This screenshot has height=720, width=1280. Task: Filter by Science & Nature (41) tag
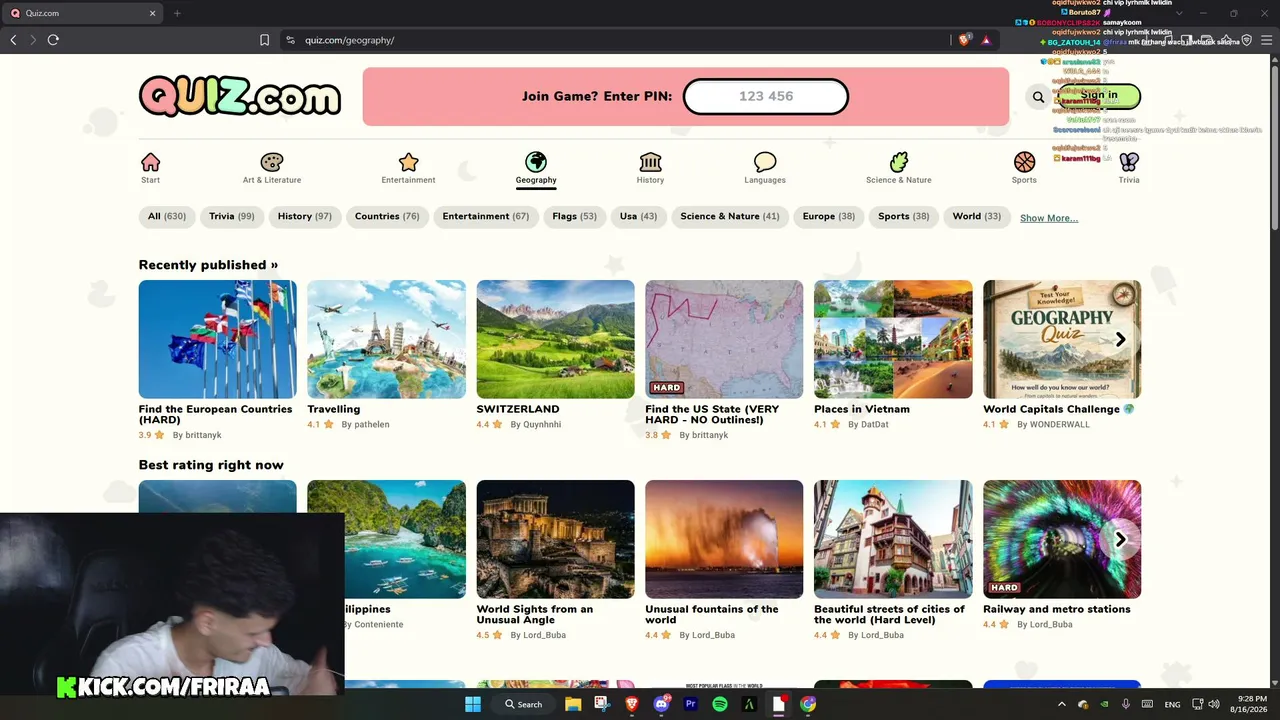(729, 217)
